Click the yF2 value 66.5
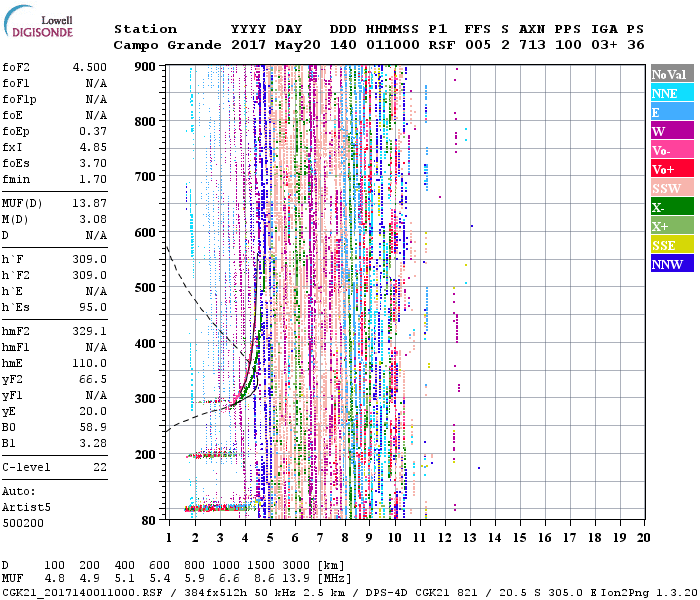 coord(93,379)
